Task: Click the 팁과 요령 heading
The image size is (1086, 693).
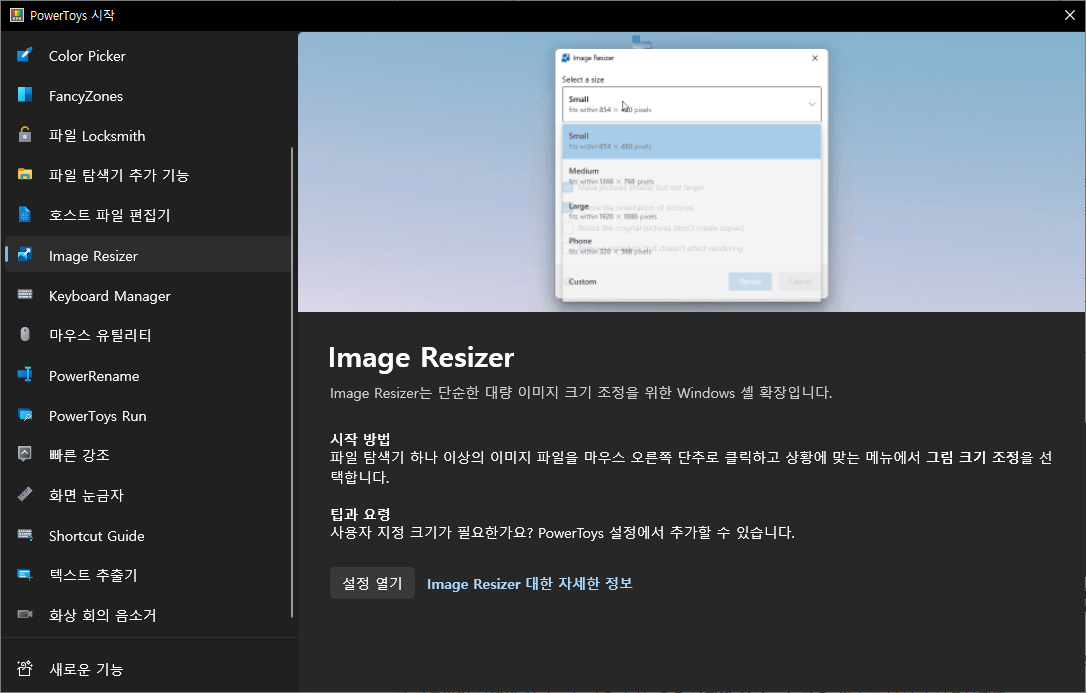Action: (360, 514)
